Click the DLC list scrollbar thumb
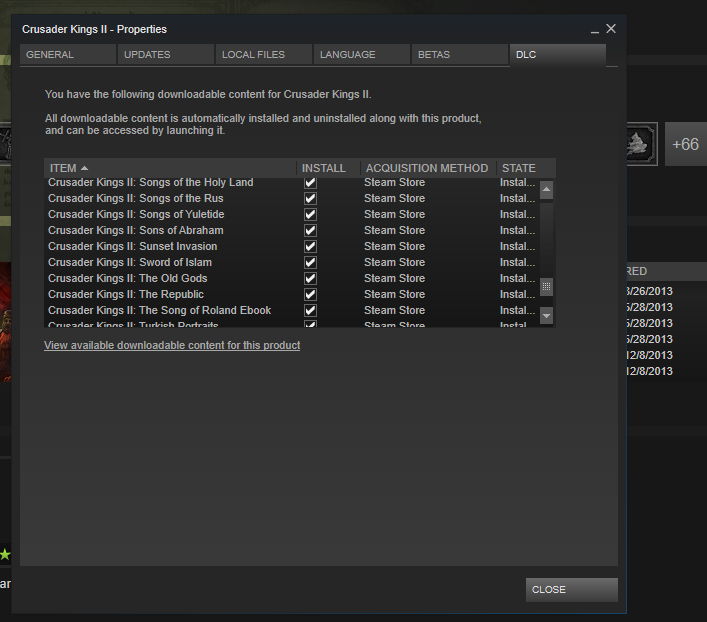Viewport: 707px width, 622px height. coord(546,287)
